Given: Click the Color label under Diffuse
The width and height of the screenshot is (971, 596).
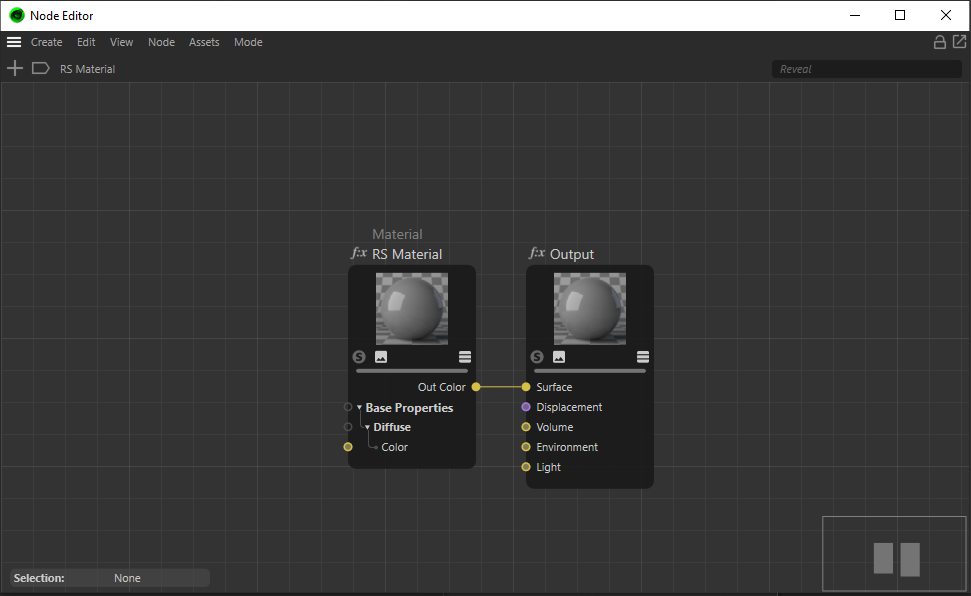Looking at the screenshot, I should click(394, 447).
